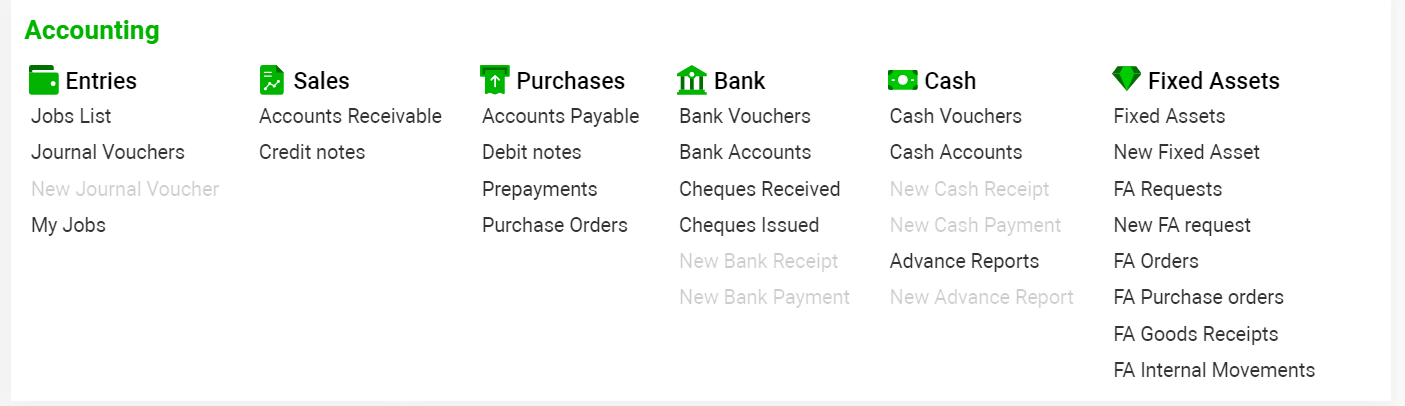Screen dimensions: 1405x406
Task: Open FA Goods Receipts
Action: 1196,334
